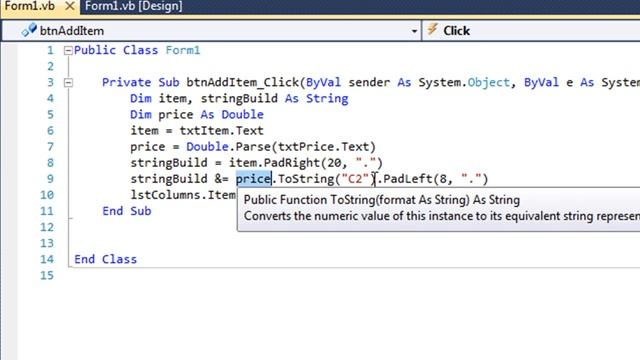This screenshot has height=360, width=640.
Task: Click ToString on line 9
Action: coord(306,179)
